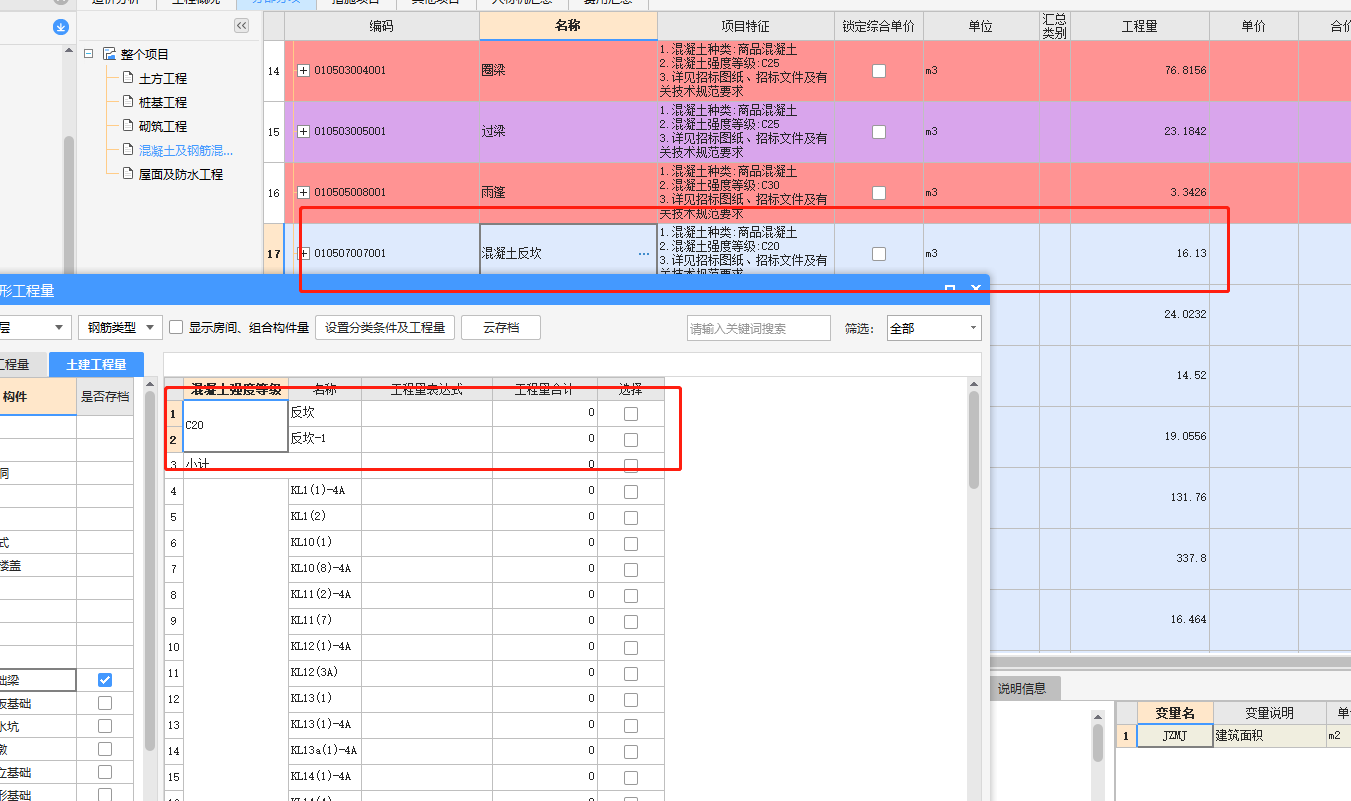Tick the 选择 checkbox for KL1(2) row
The image size is (1351, 801).
click(631, 518)
